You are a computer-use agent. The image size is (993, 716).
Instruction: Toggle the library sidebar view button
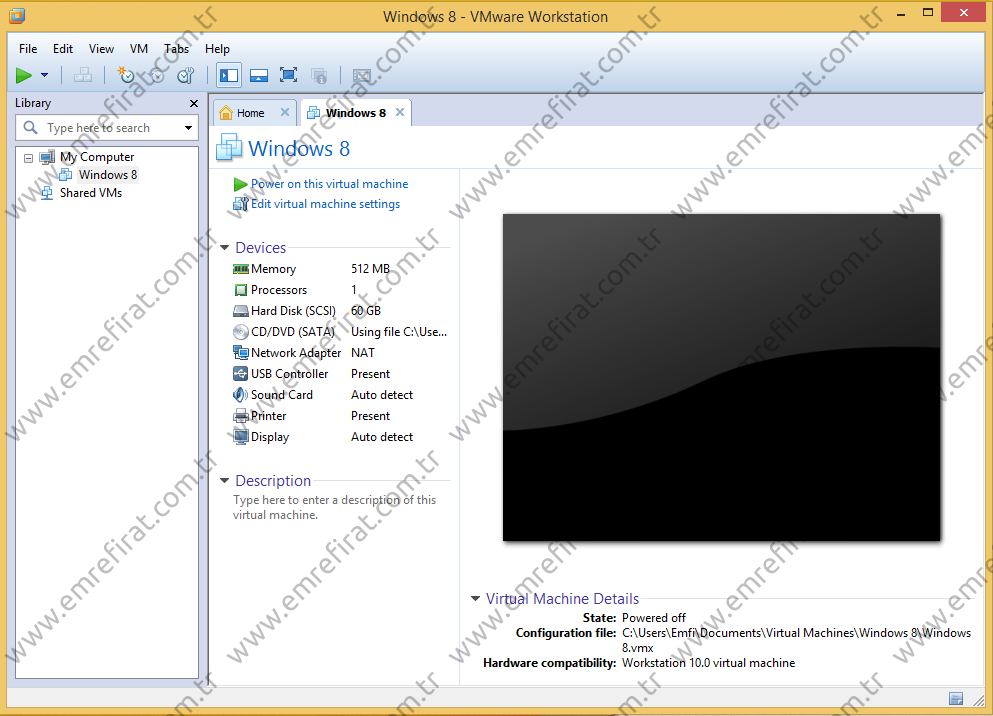tap(229, 75)
